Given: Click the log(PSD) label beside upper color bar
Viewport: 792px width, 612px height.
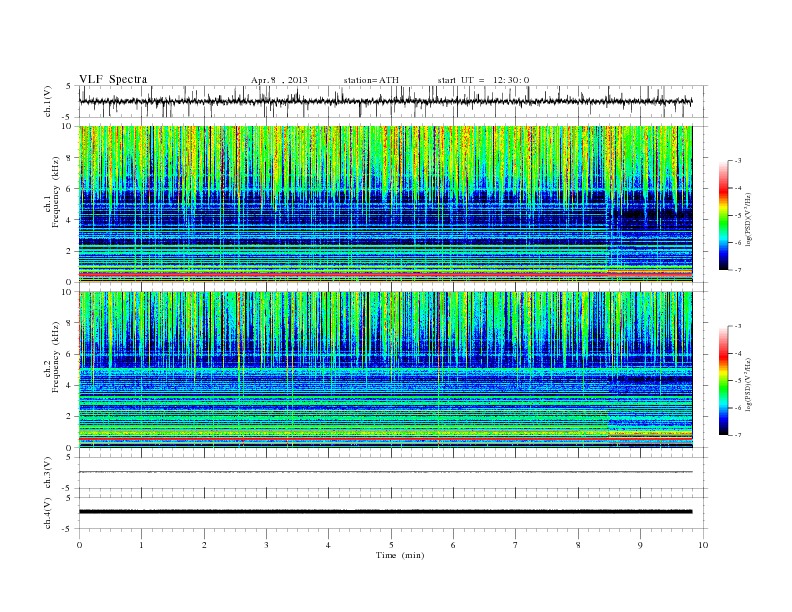Looking at the screenshot, I should point(749,219).
